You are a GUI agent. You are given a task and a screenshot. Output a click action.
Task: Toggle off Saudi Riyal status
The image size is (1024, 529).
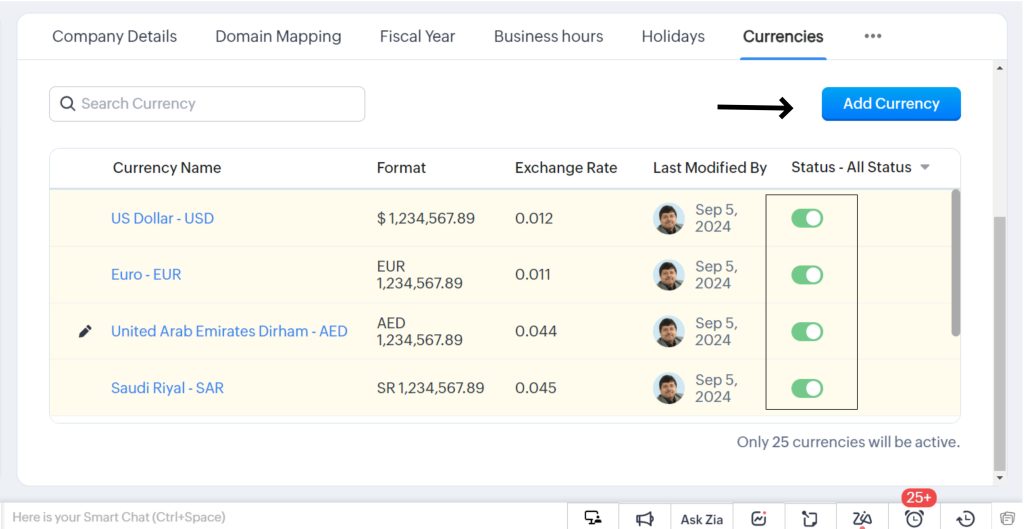point(807,388)
